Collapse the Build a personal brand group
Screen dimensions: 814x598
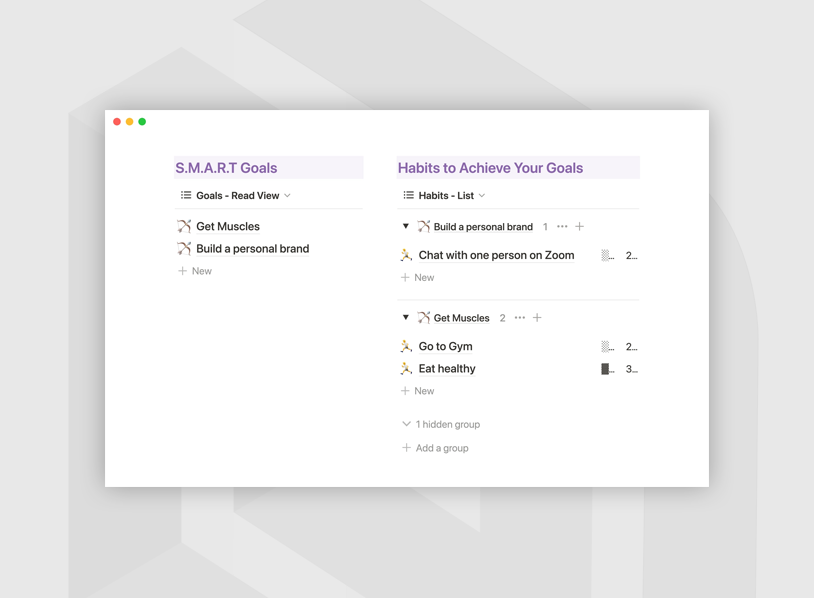[406, 227]
